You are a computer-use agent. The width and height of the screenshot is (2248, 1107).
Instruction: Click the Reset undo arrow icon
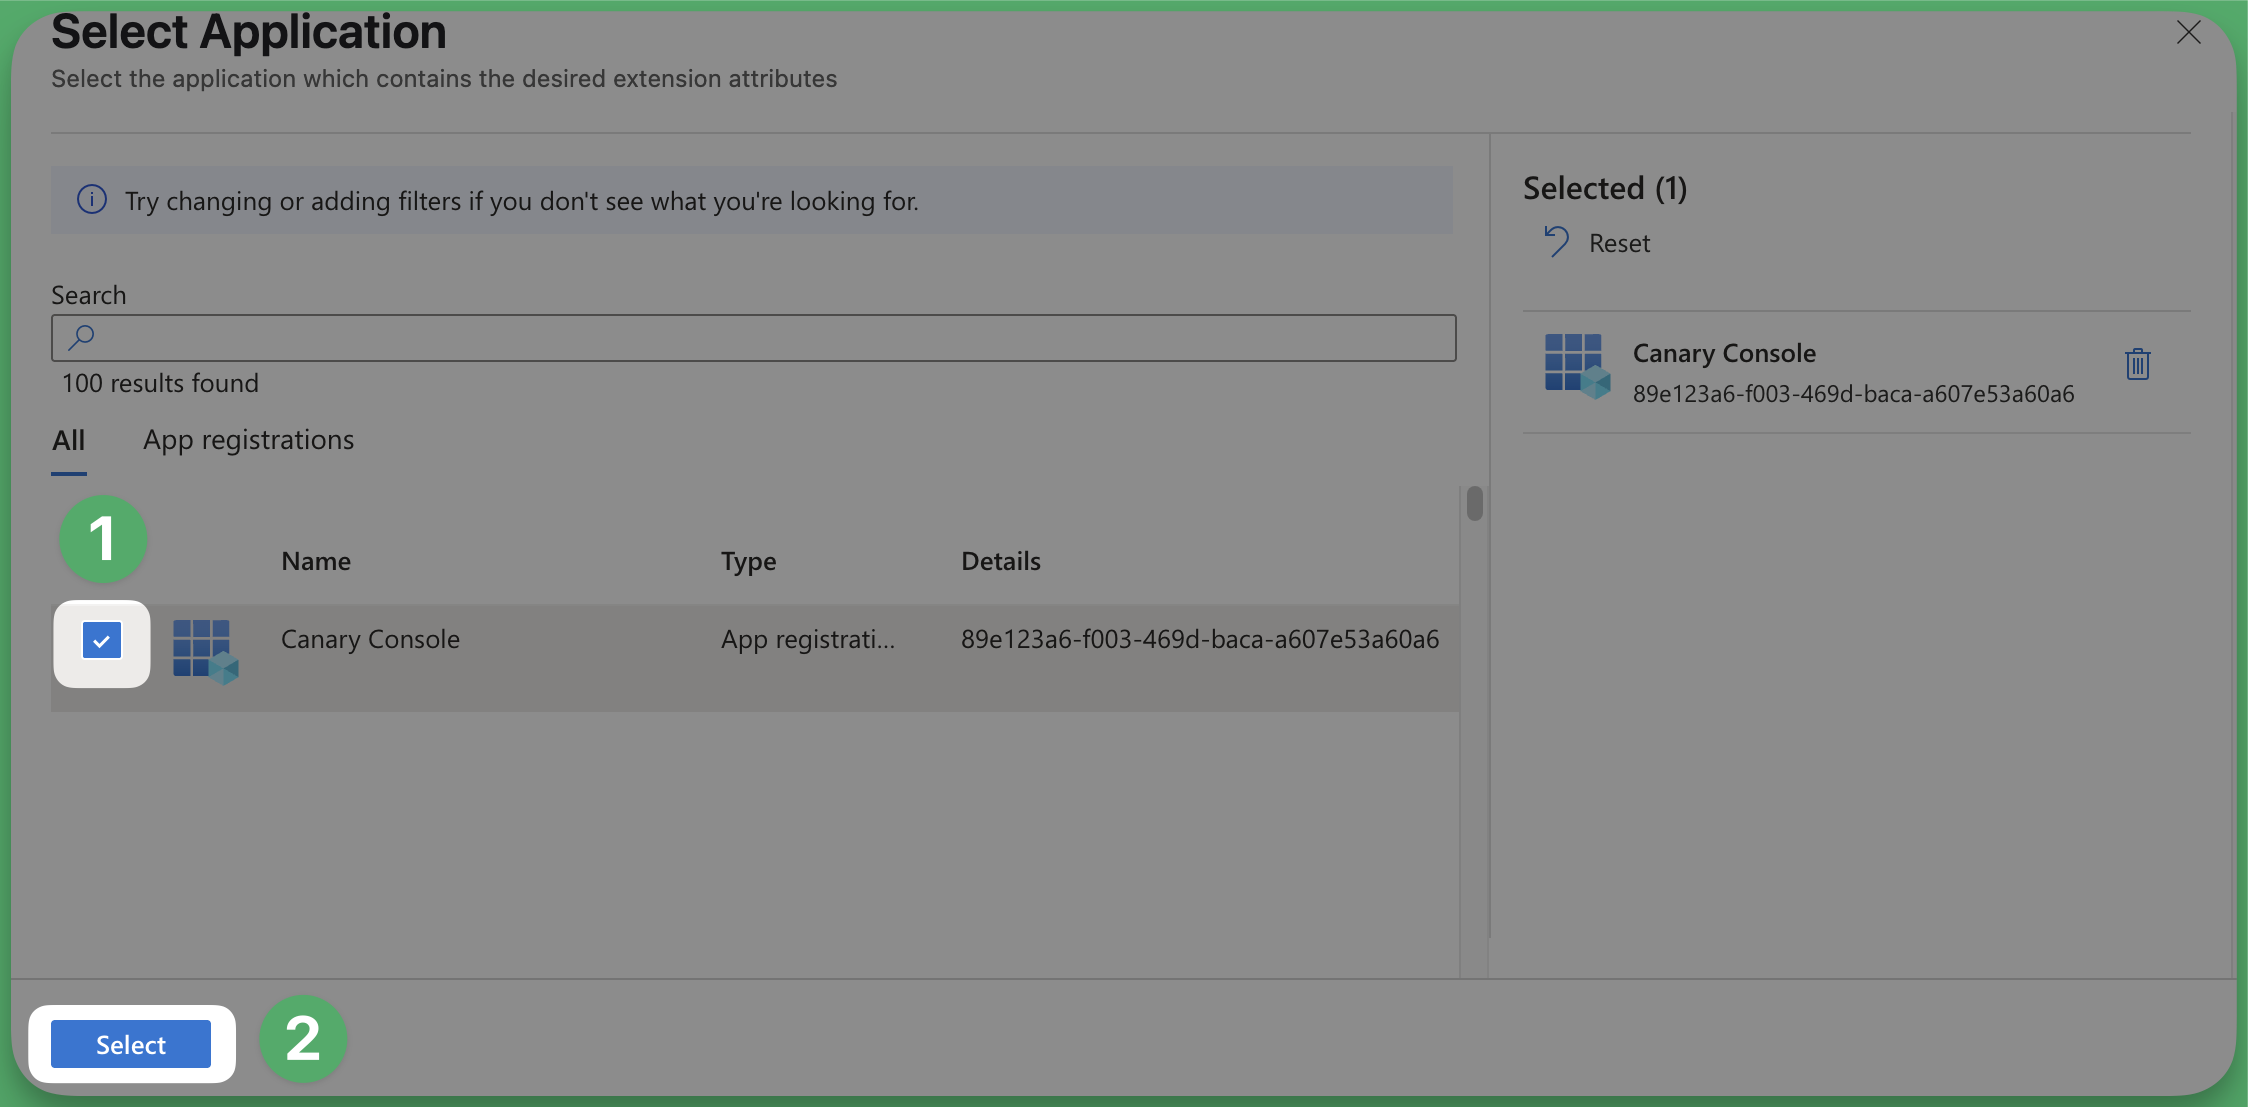[1556, 242]
